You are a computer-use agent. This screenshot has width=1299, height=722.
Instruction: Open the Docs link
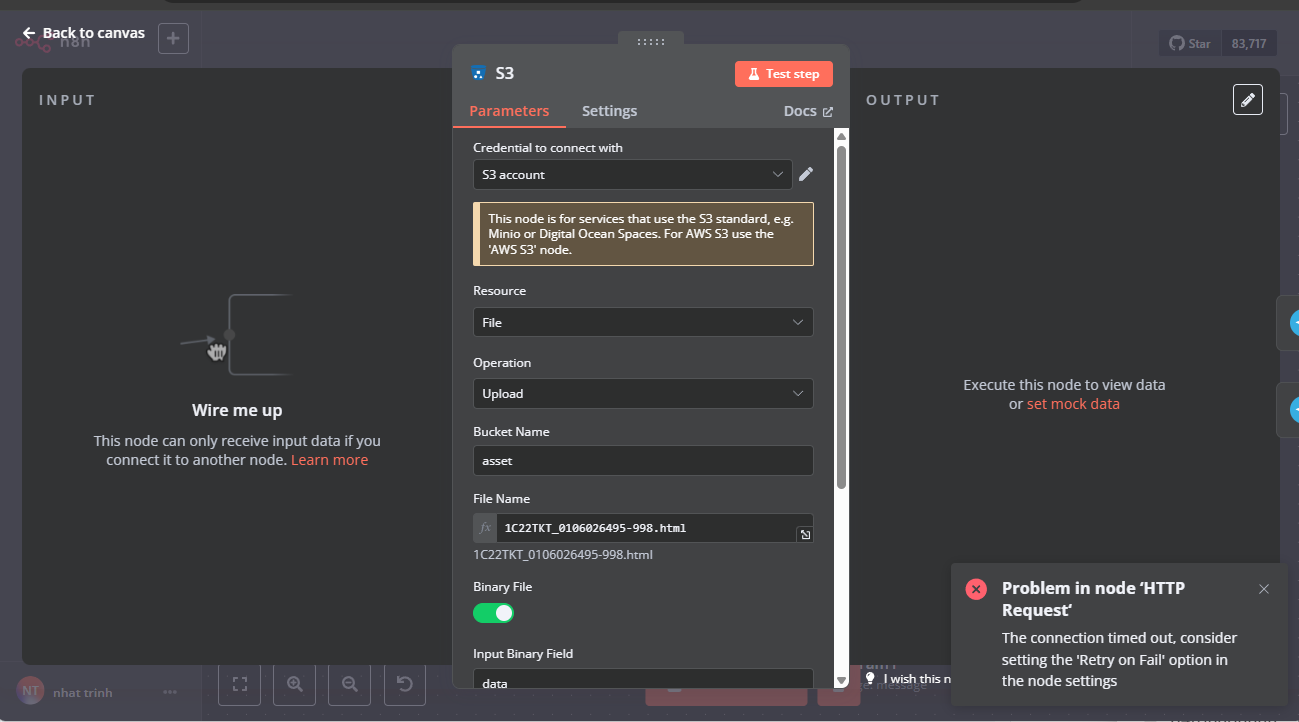point(808,111)
